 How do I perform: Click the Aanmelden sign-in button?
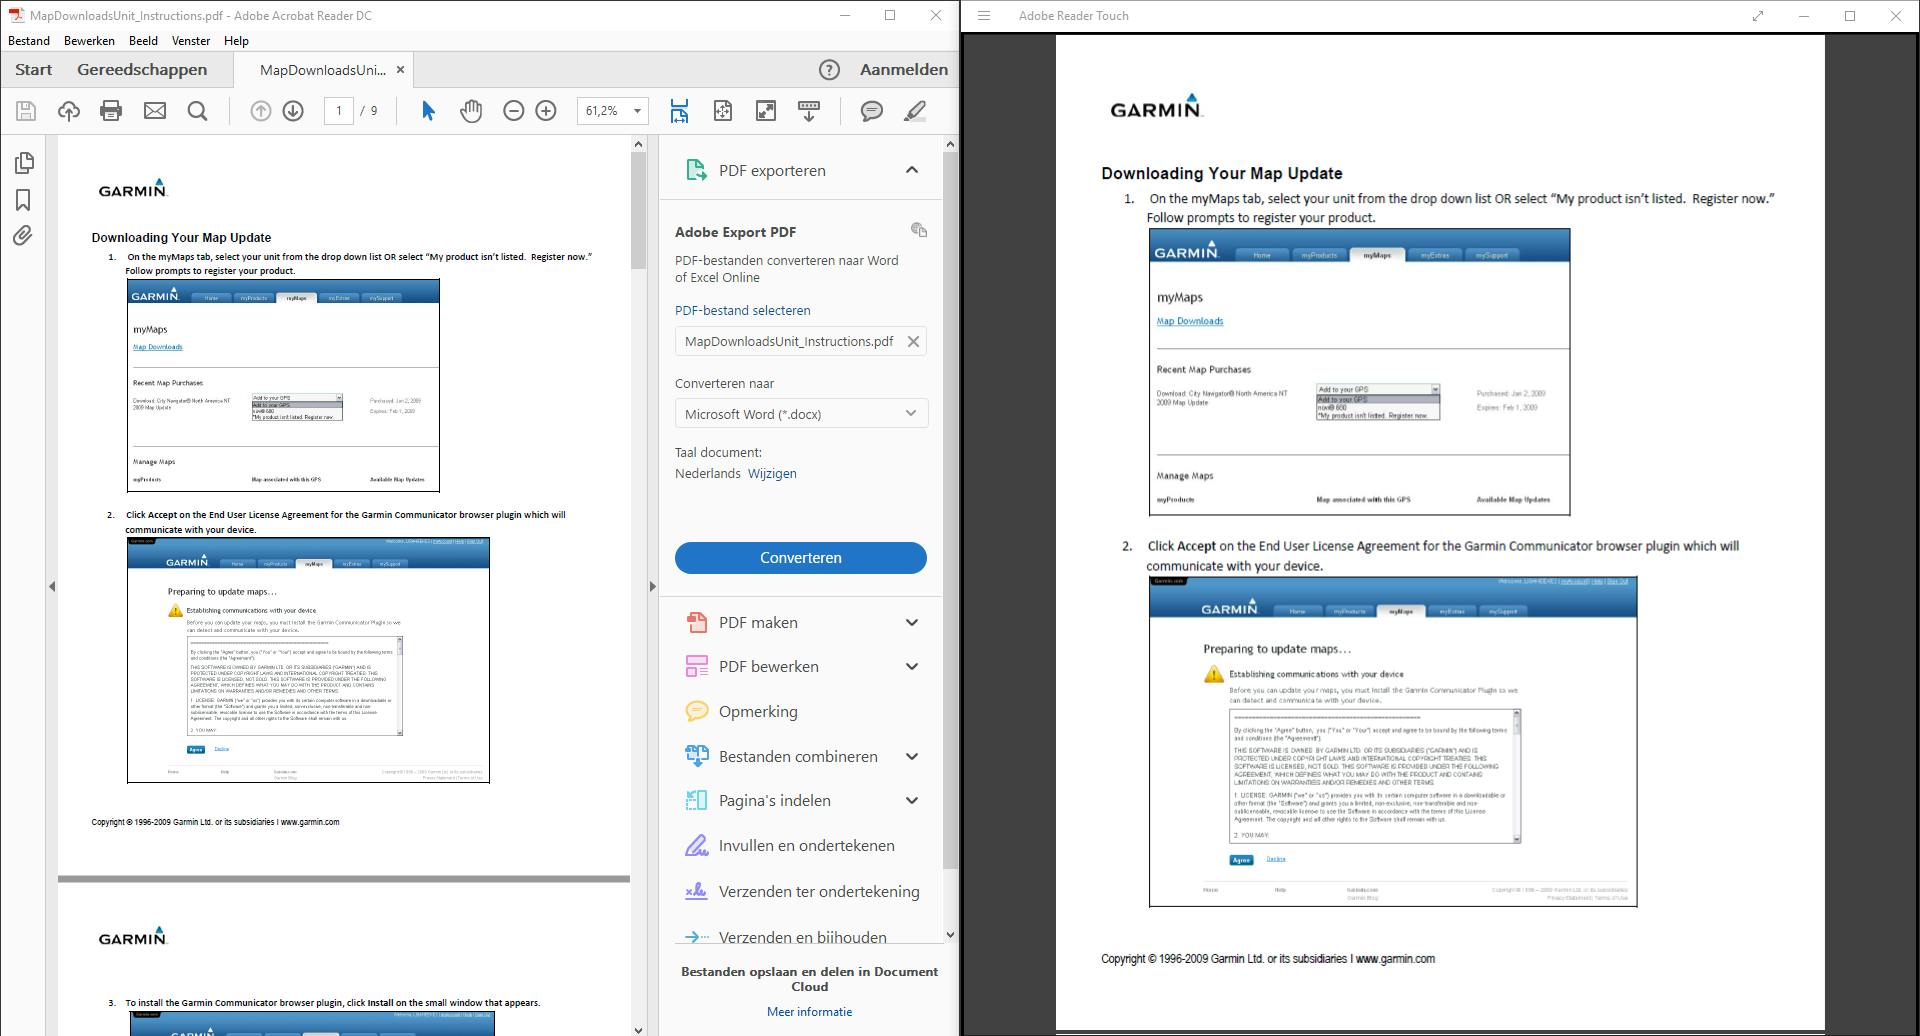tap(904, 70)
